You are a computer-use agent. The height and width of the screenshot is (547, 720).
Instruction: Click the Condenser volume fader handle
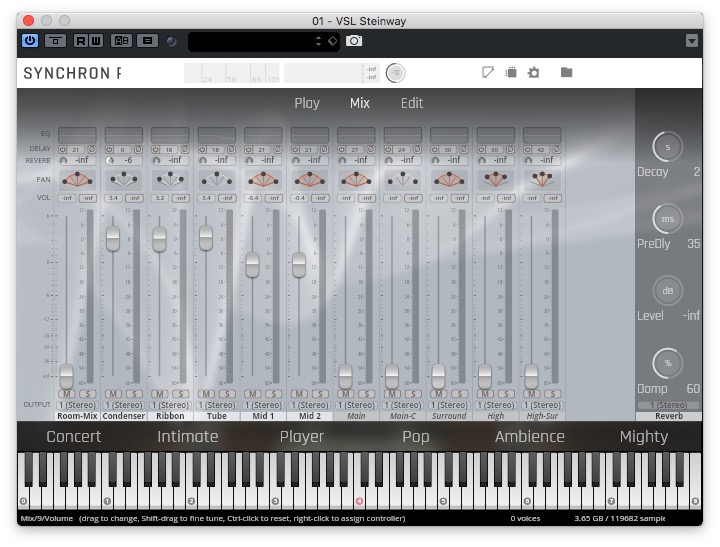pos(113,238)
